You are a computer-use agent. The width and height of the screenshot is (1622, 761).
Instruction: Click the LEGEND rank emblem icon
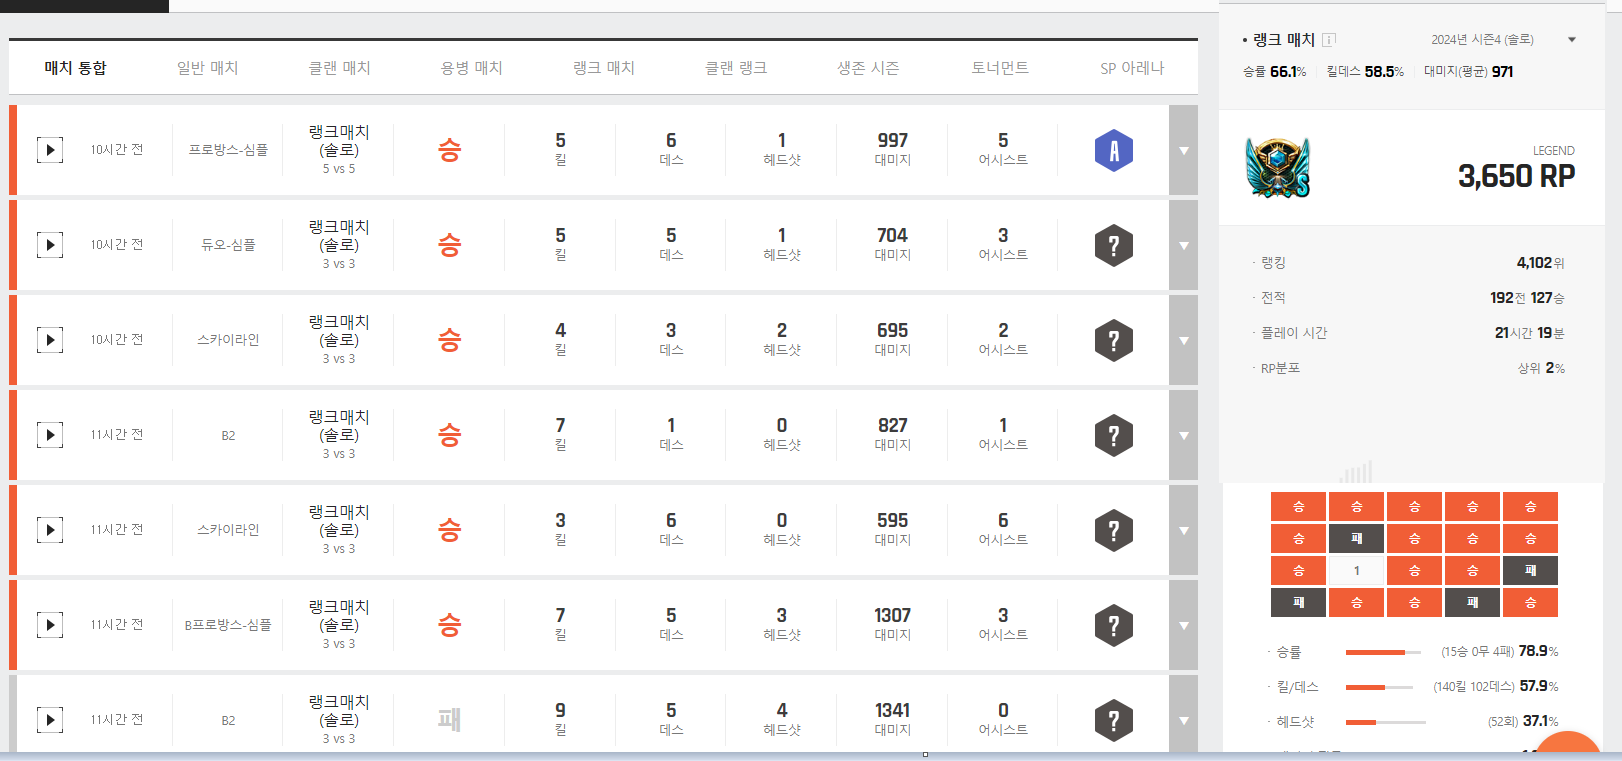(x=1277, y=168)
